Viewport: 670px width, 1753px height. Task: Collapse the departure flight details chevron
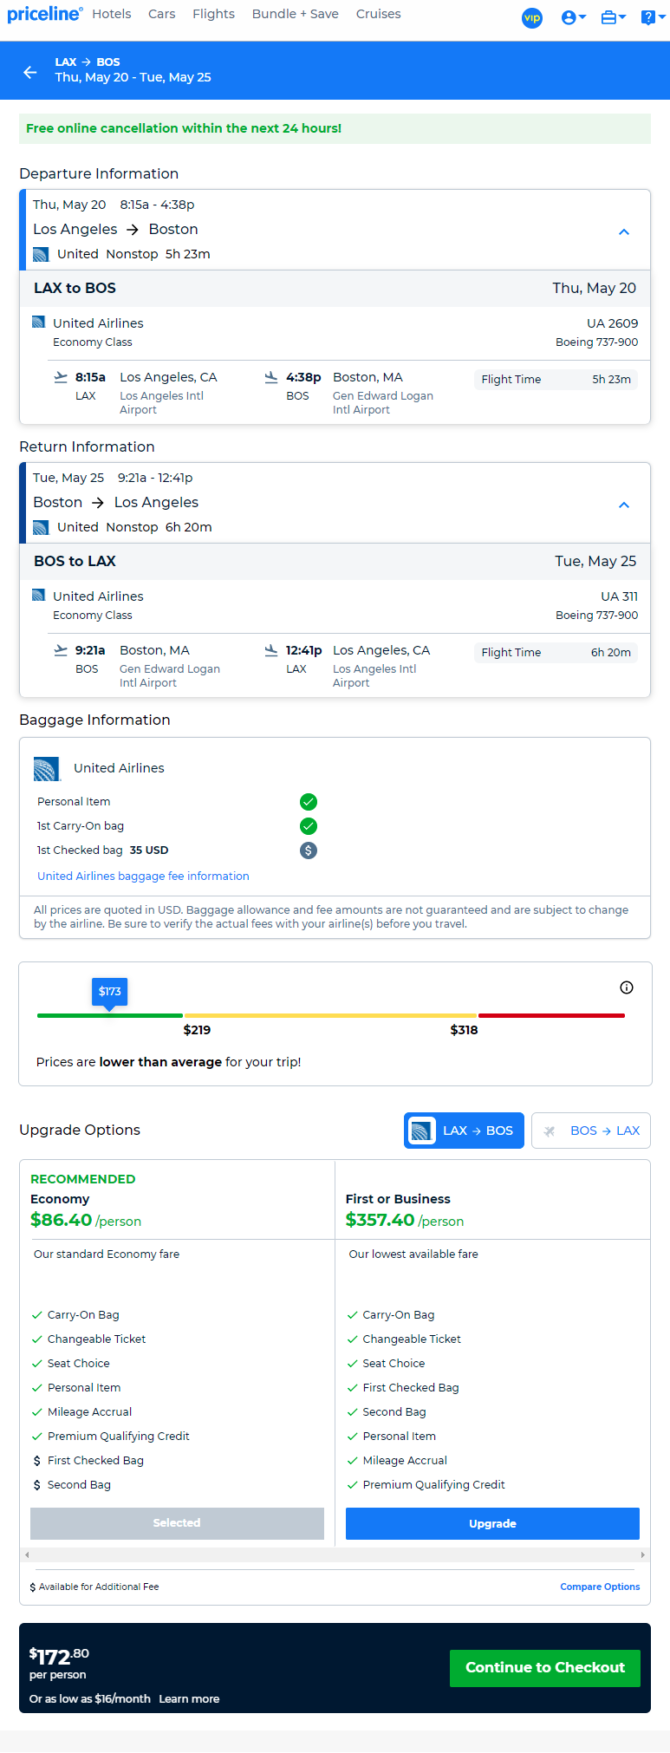pyautogui.click(x=624, y=231)
